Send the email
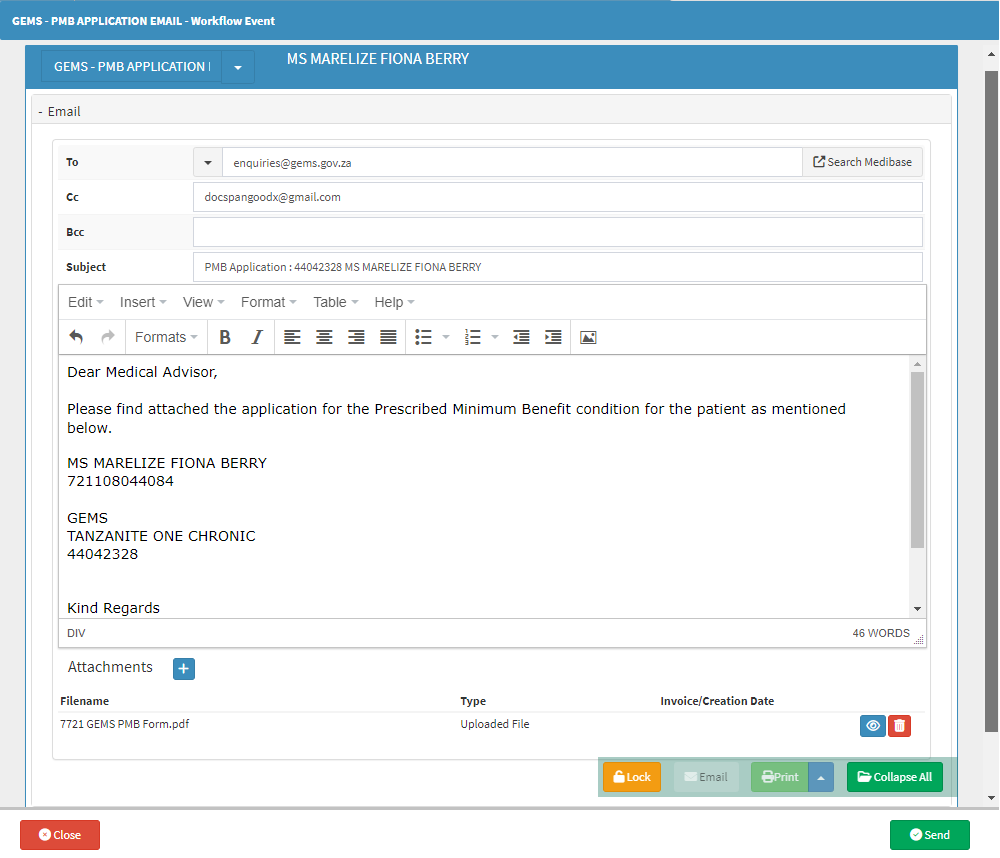Viewport: 1000px width, 858px height. point(930,835)
